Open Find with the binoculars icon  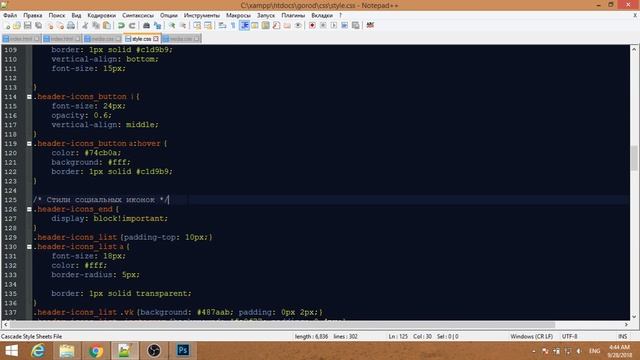tap(146, 25)
